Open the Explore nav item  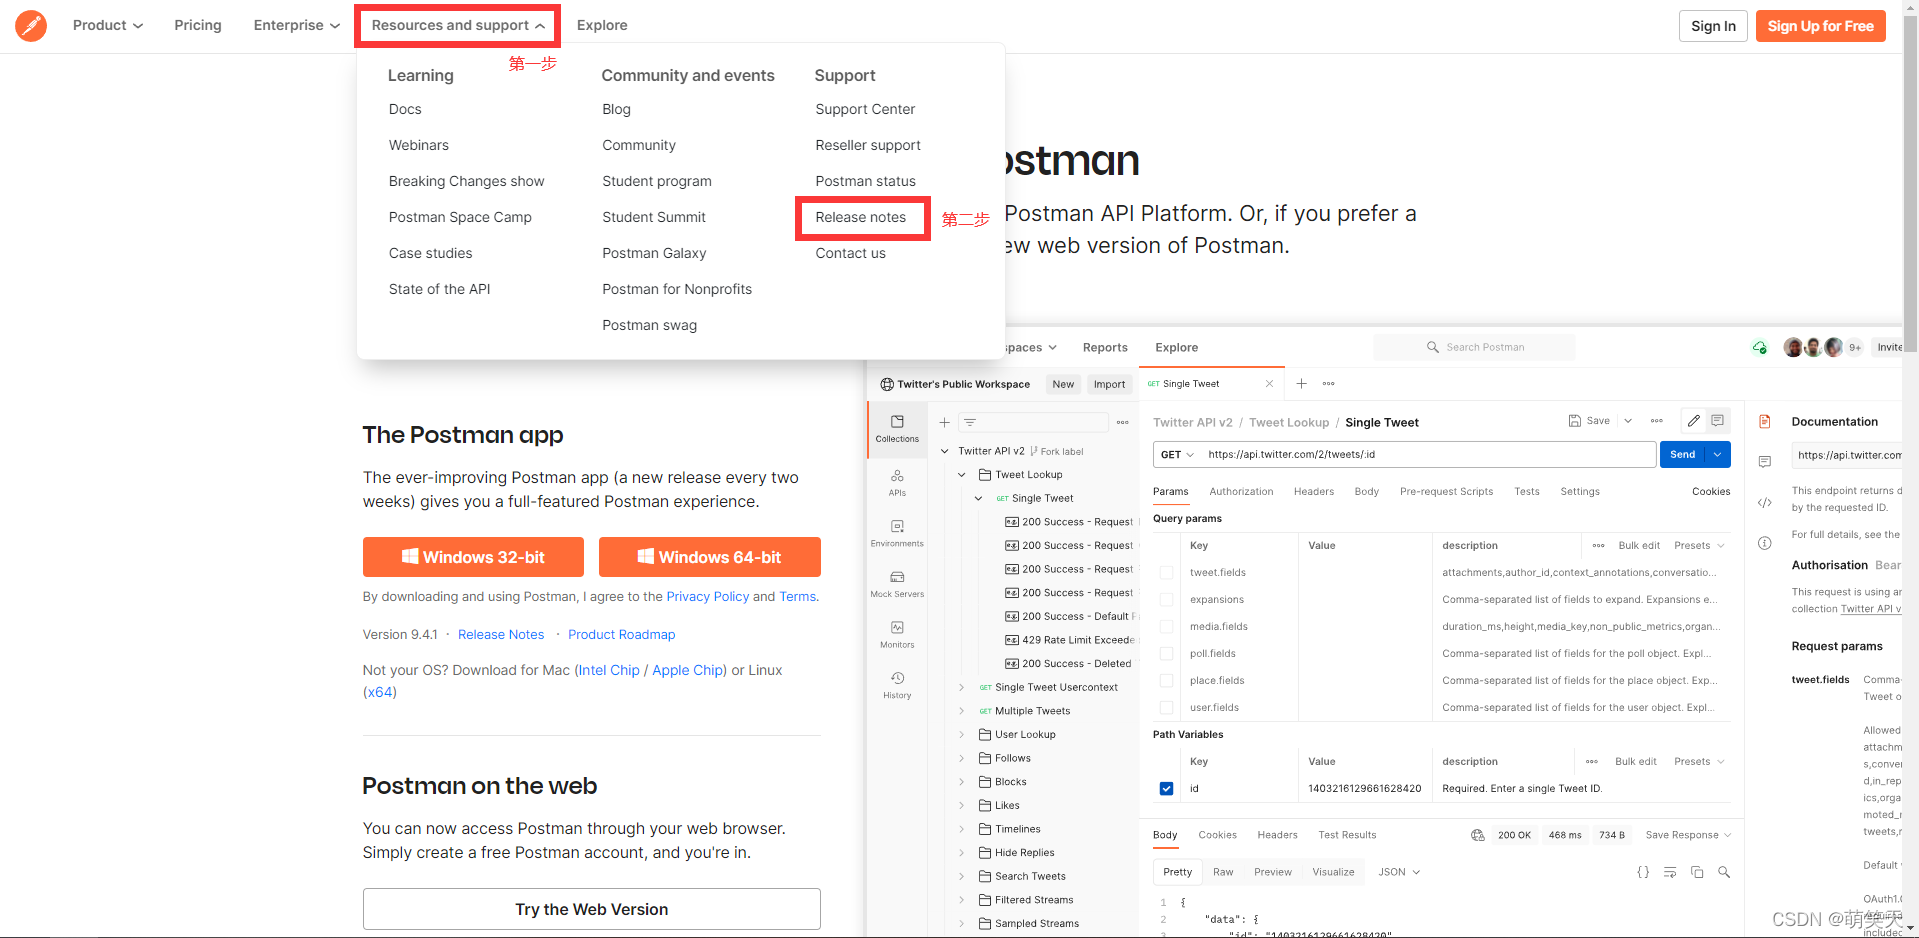tap(602, 25)
